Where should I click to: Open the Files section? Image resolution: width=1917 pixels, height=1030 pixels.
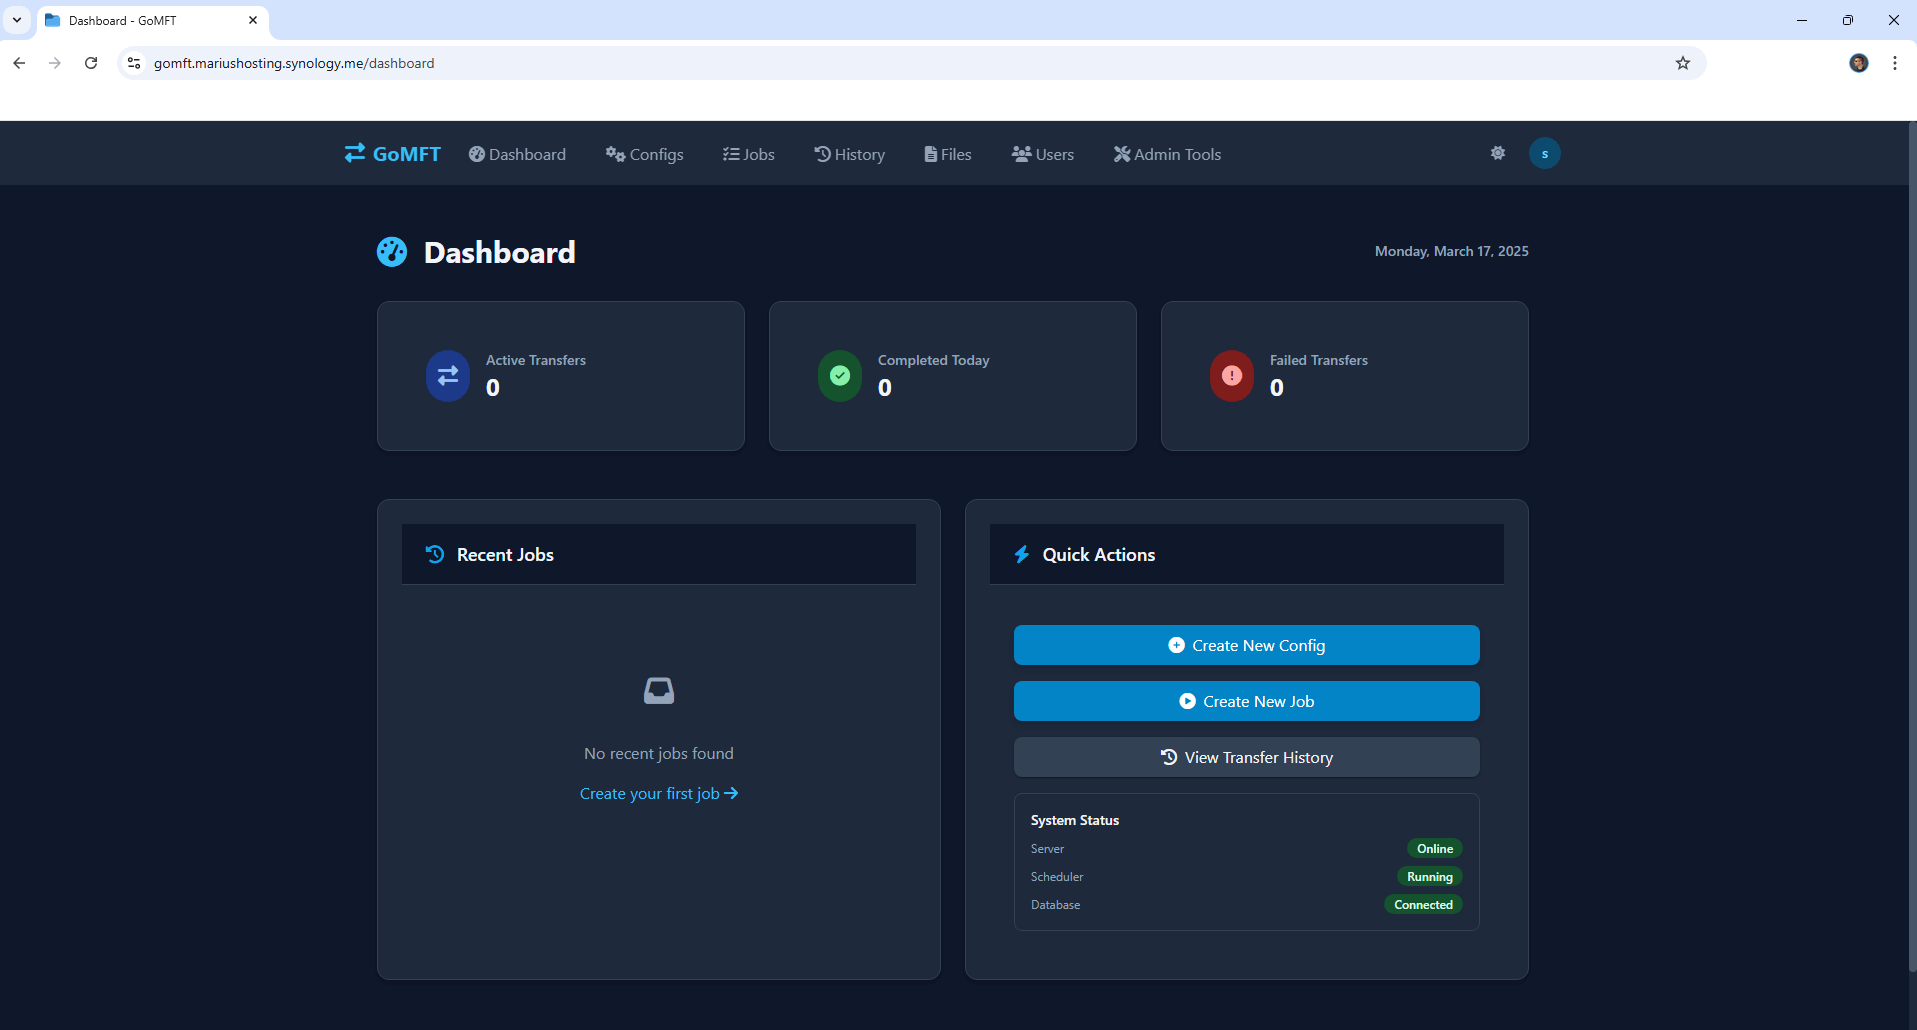pyautogui.click(x=947, y=154)
